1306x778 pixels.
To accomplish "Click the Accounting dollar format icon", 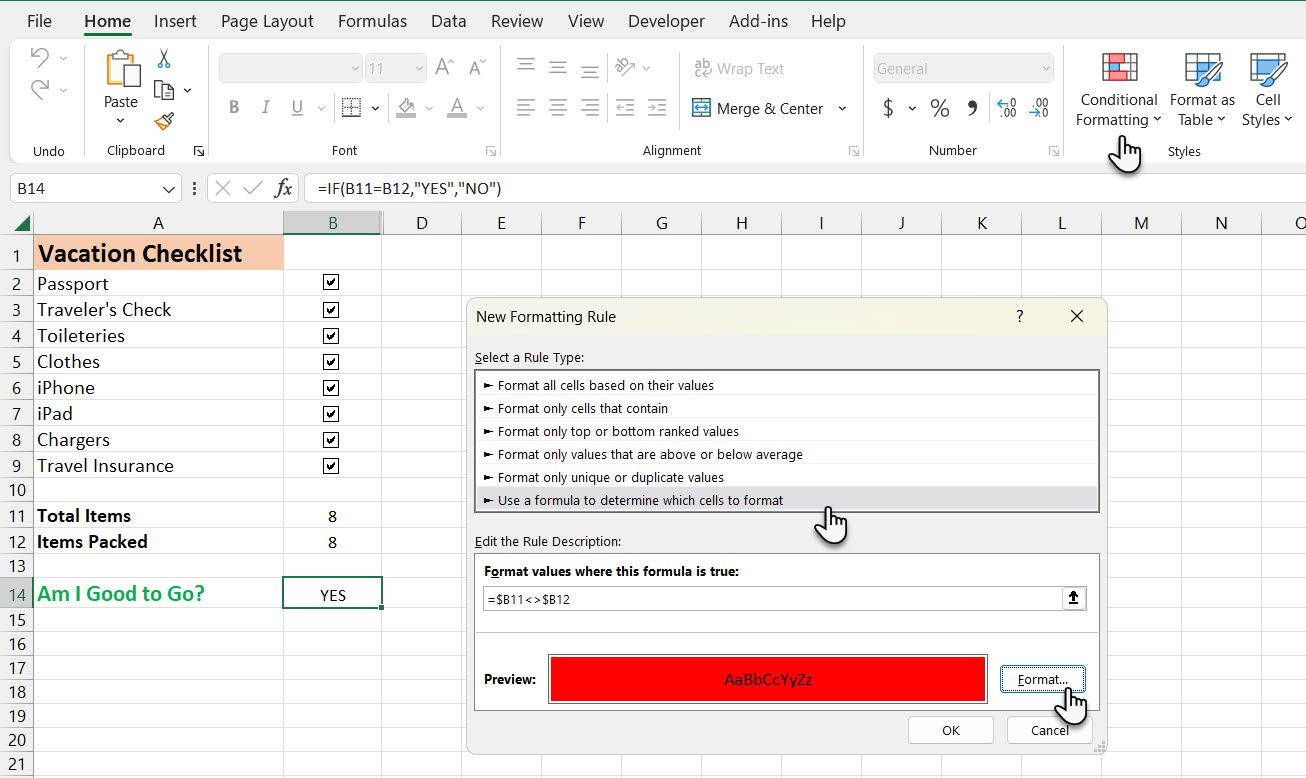I will coord(888,108).
